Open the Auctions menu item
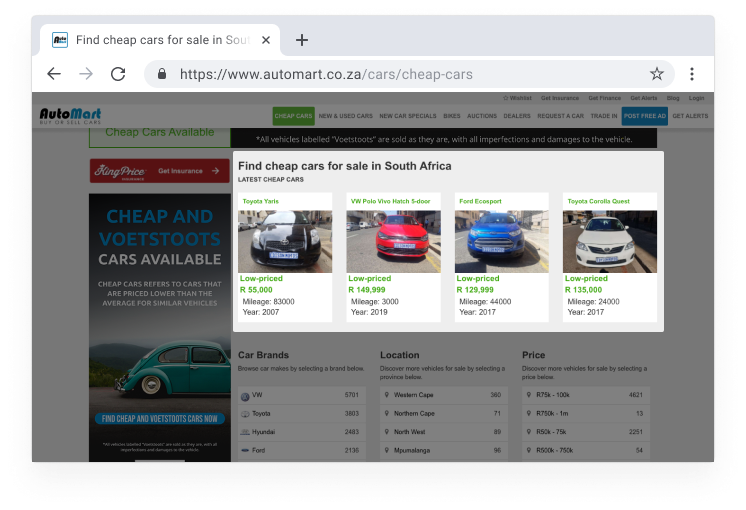 (482, 116)
